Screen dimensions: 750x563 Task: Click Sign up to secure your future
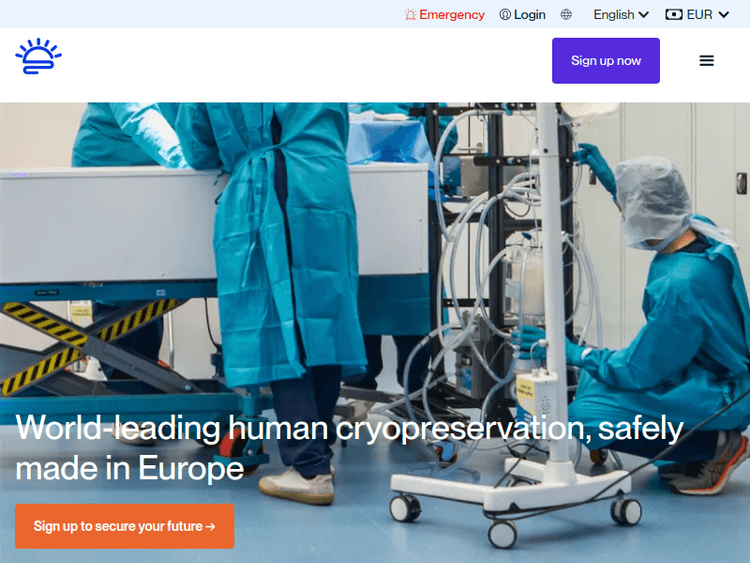tap(124, 526)
